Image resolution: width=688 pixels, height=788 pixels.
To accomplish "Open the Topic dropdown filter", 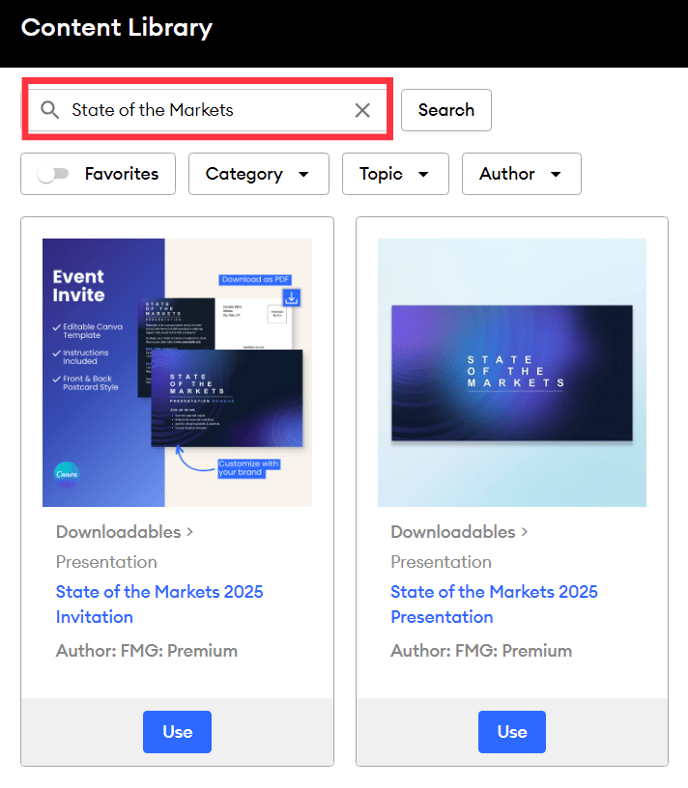I will tap(396, 174).
